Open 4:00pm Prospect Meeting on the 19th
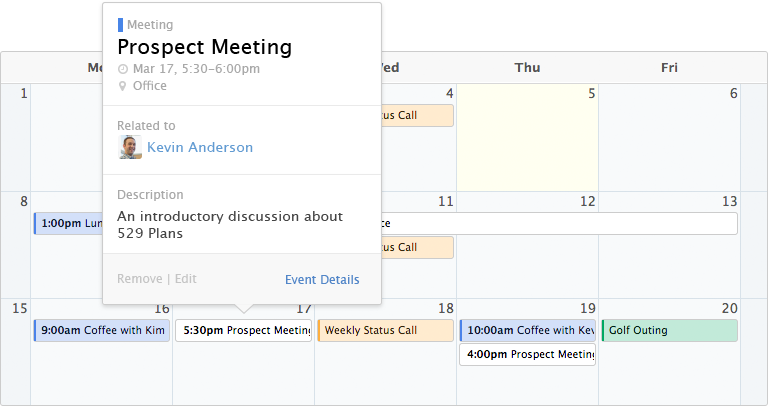 coord(528,355)
